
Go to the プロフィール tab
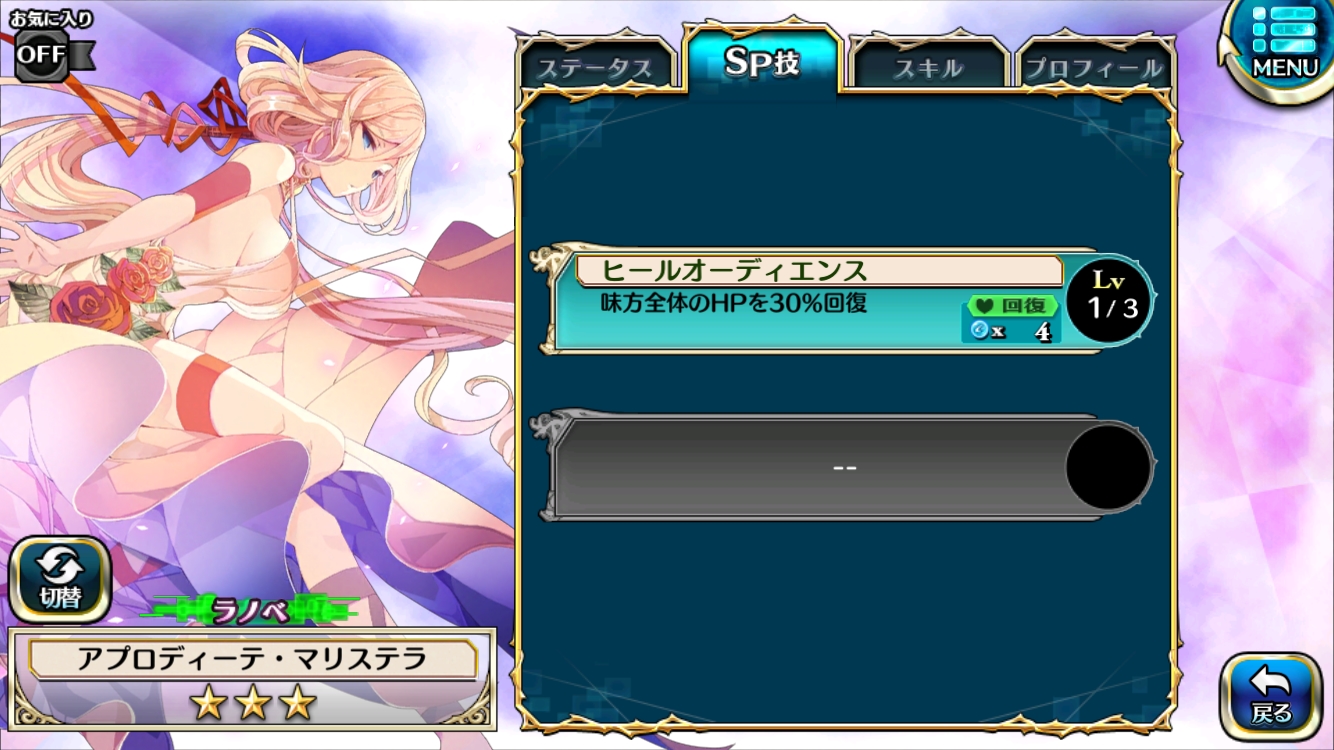(x=1095, y=65)
